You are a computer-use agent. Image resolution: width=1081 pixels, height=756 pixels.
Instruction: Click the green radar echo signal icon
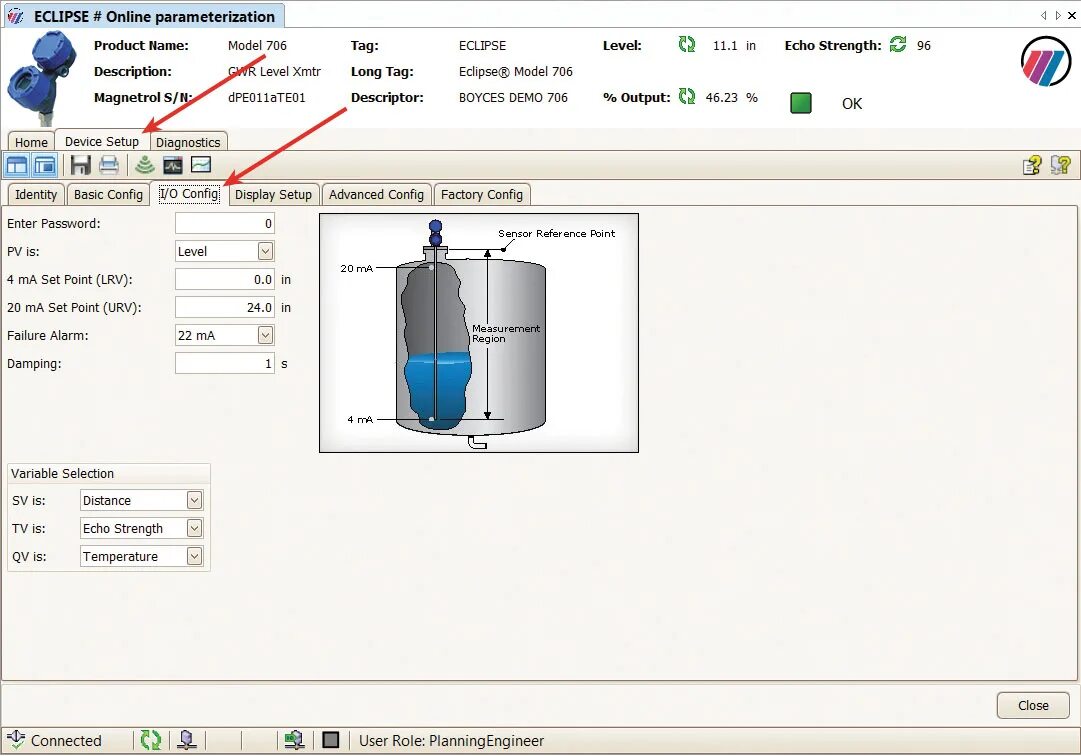(x=145, y=165)
